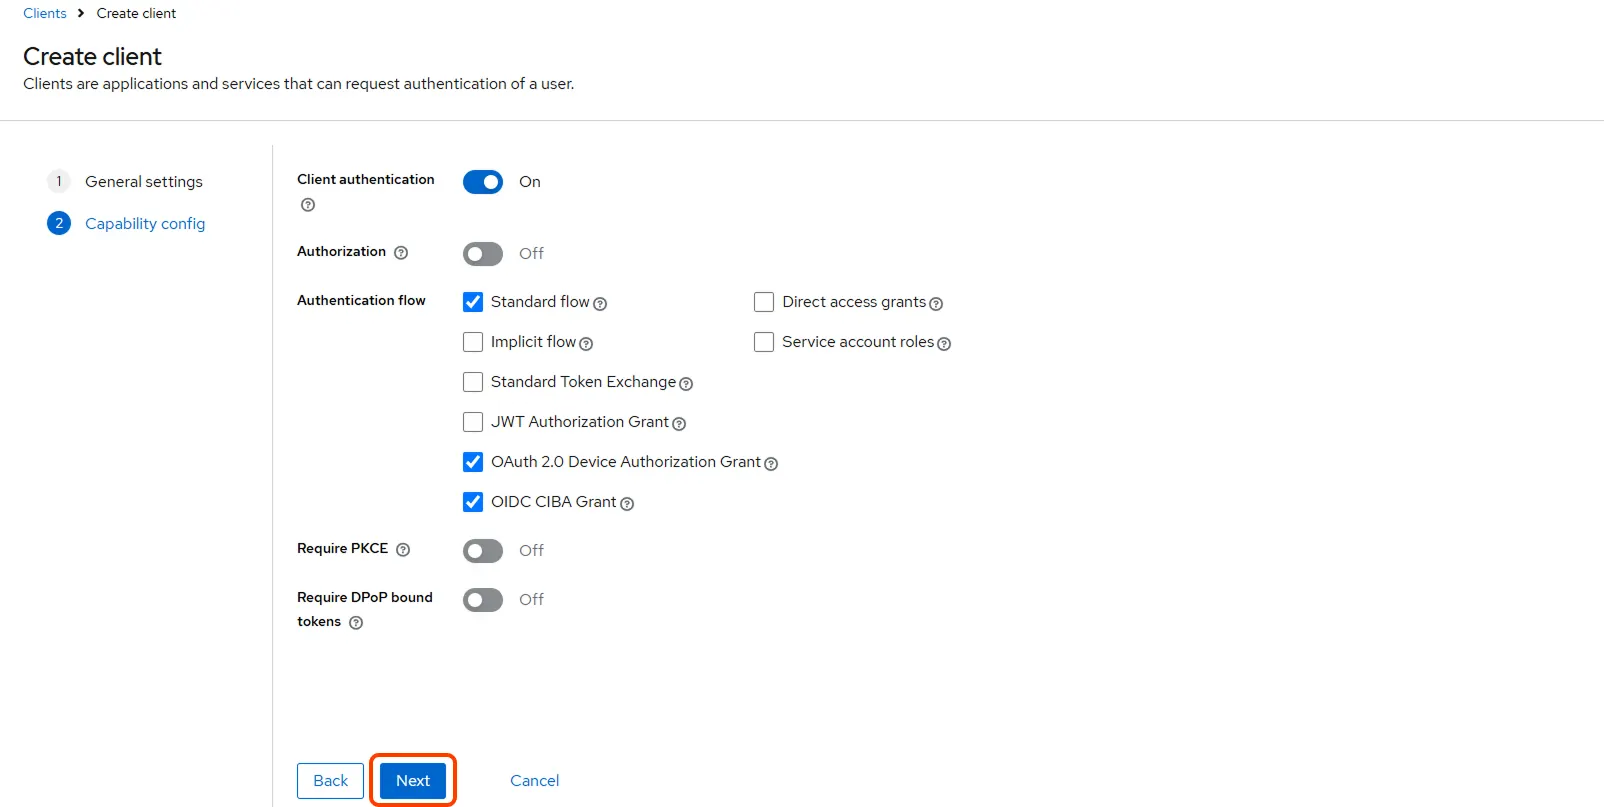1604x807 pixels.
Task: Uncheck the Standard flow checkbox
Action: [473, 302]
